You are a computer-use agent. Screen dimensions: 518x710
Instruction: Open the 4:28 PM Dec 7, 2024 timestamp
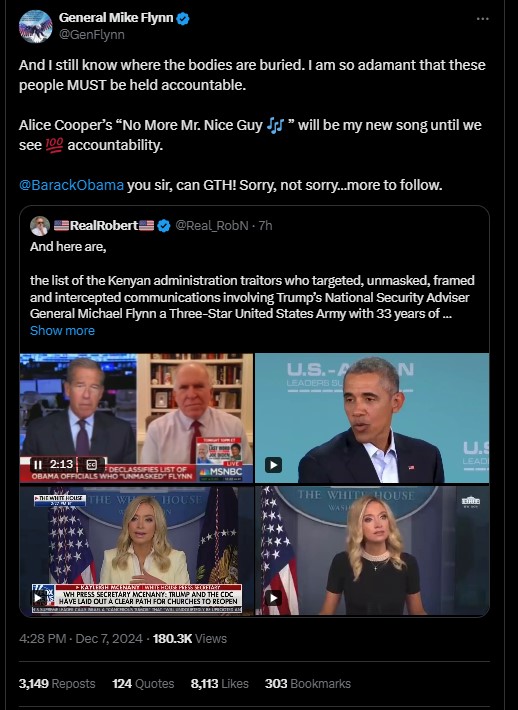(81, 638)
